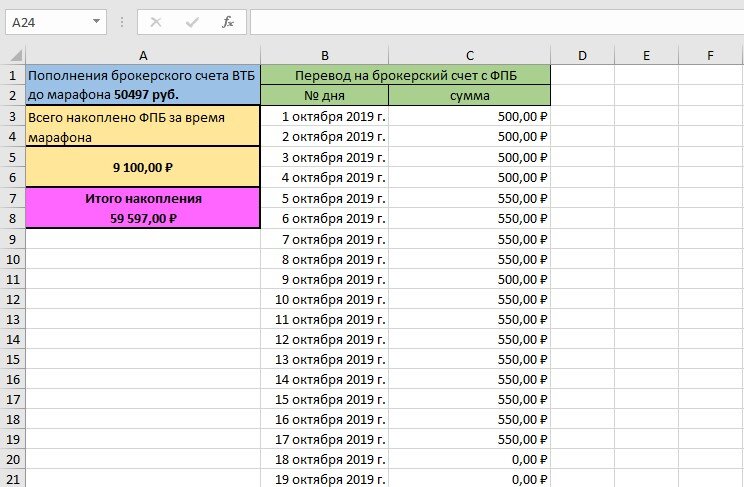744x487 pixels.
Task: Click cell '3 октября 2019 г.'
Action: click(x=325, y=157)
